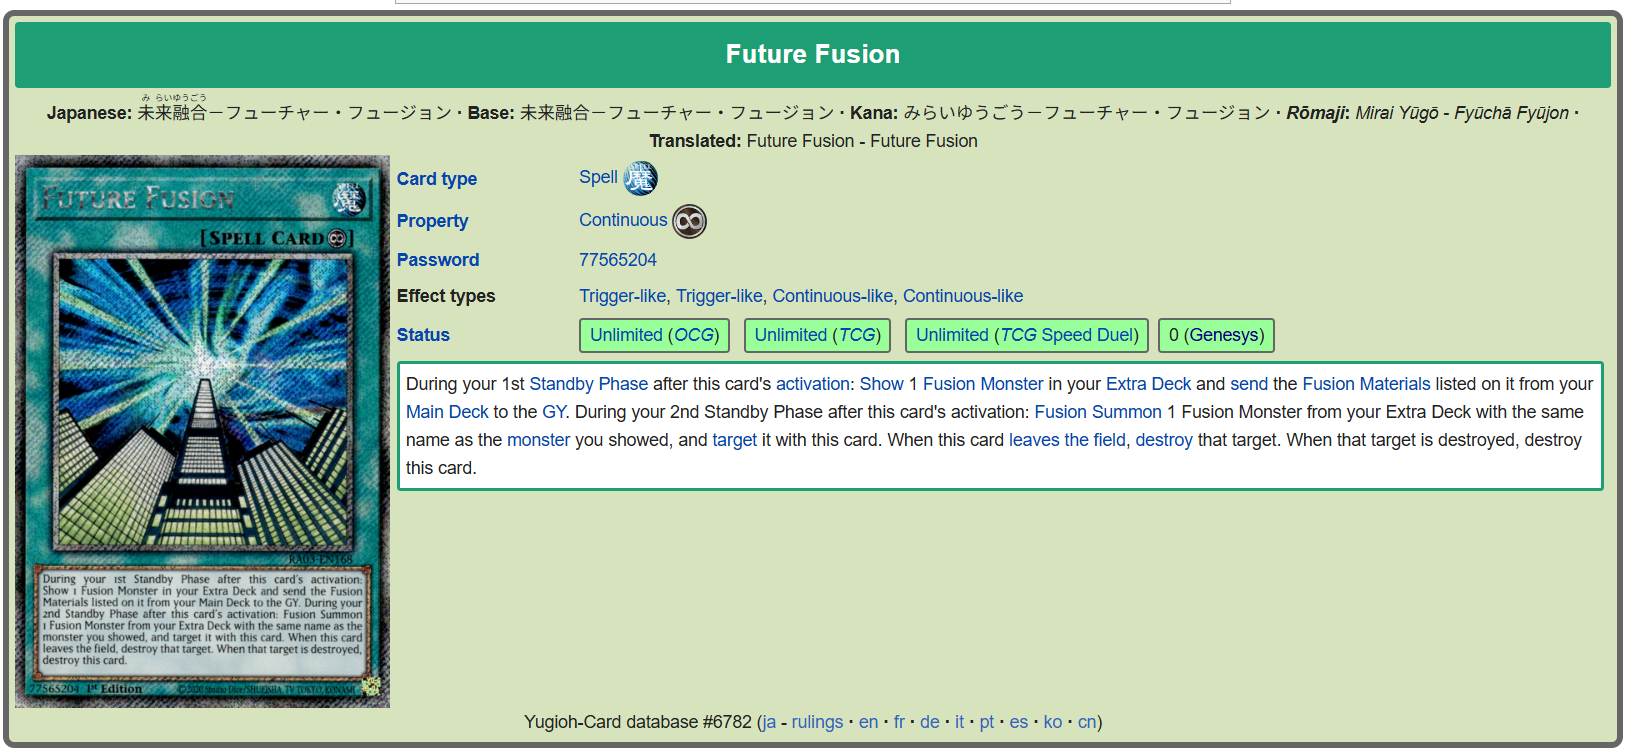Open the Standby Phase link
Screen dimensions: 1628x752
coord(589,384)
